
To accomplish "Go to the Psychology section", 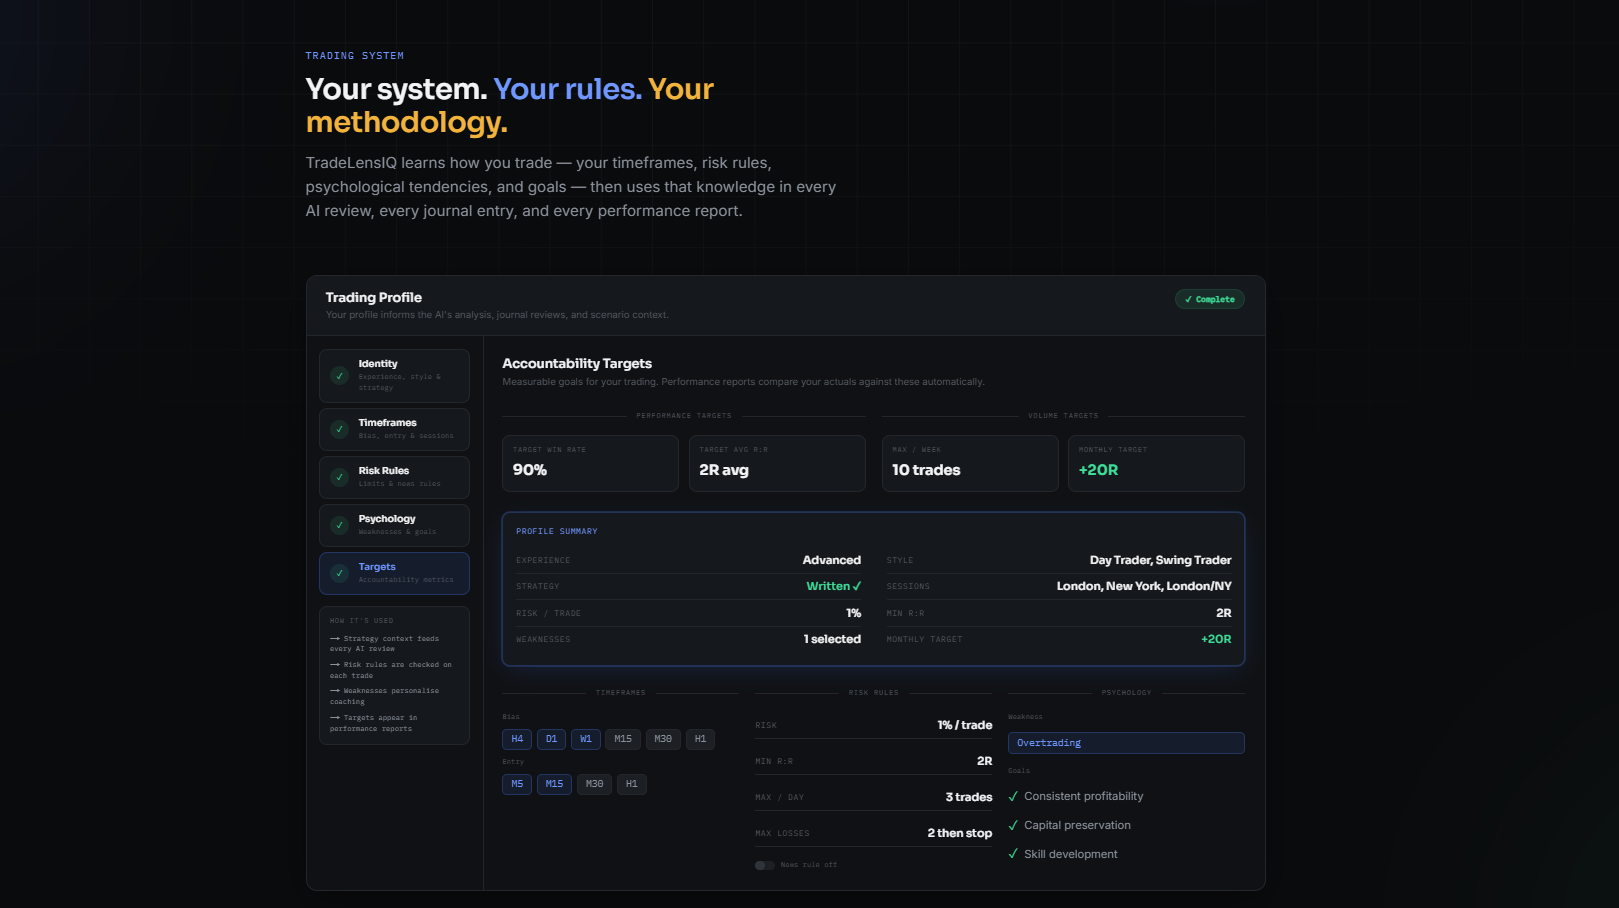I will coord(394,525).
